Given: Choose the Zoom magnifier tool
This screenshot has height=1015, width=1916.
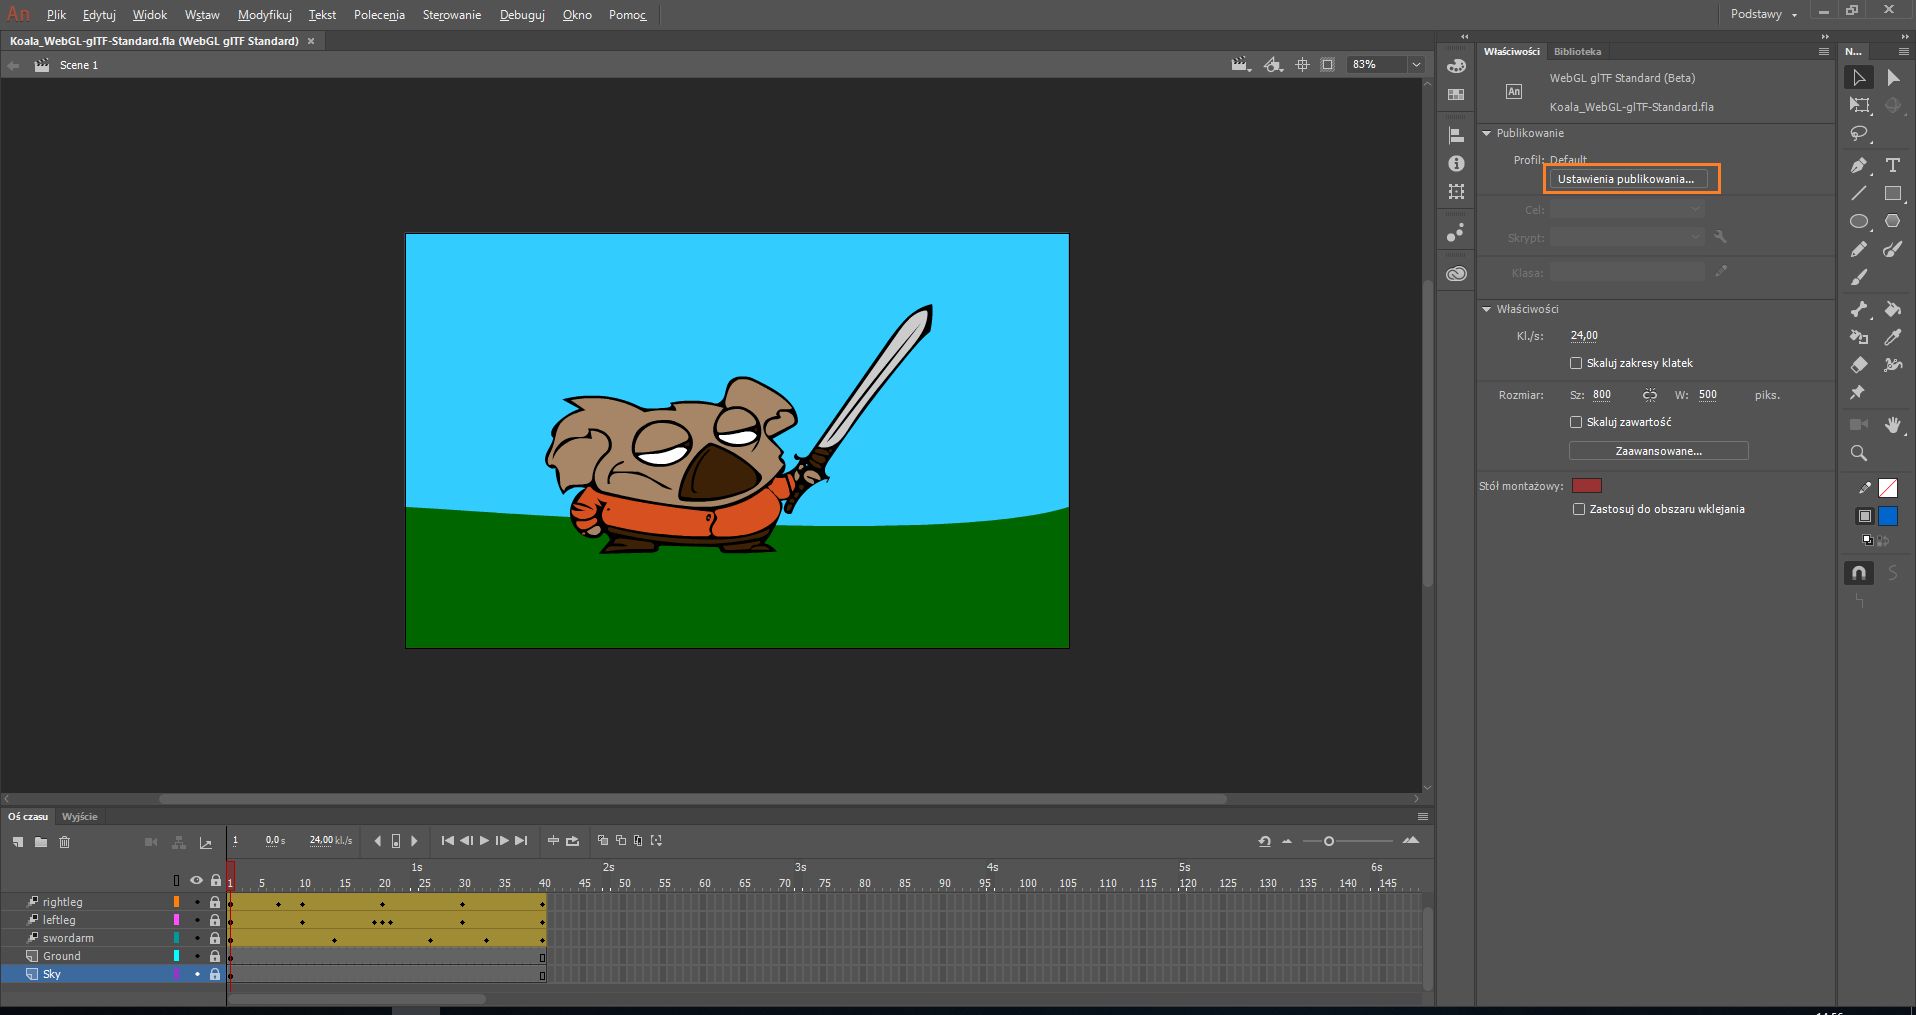Looking at the screenshot, I should click(x=1858, y=453).
